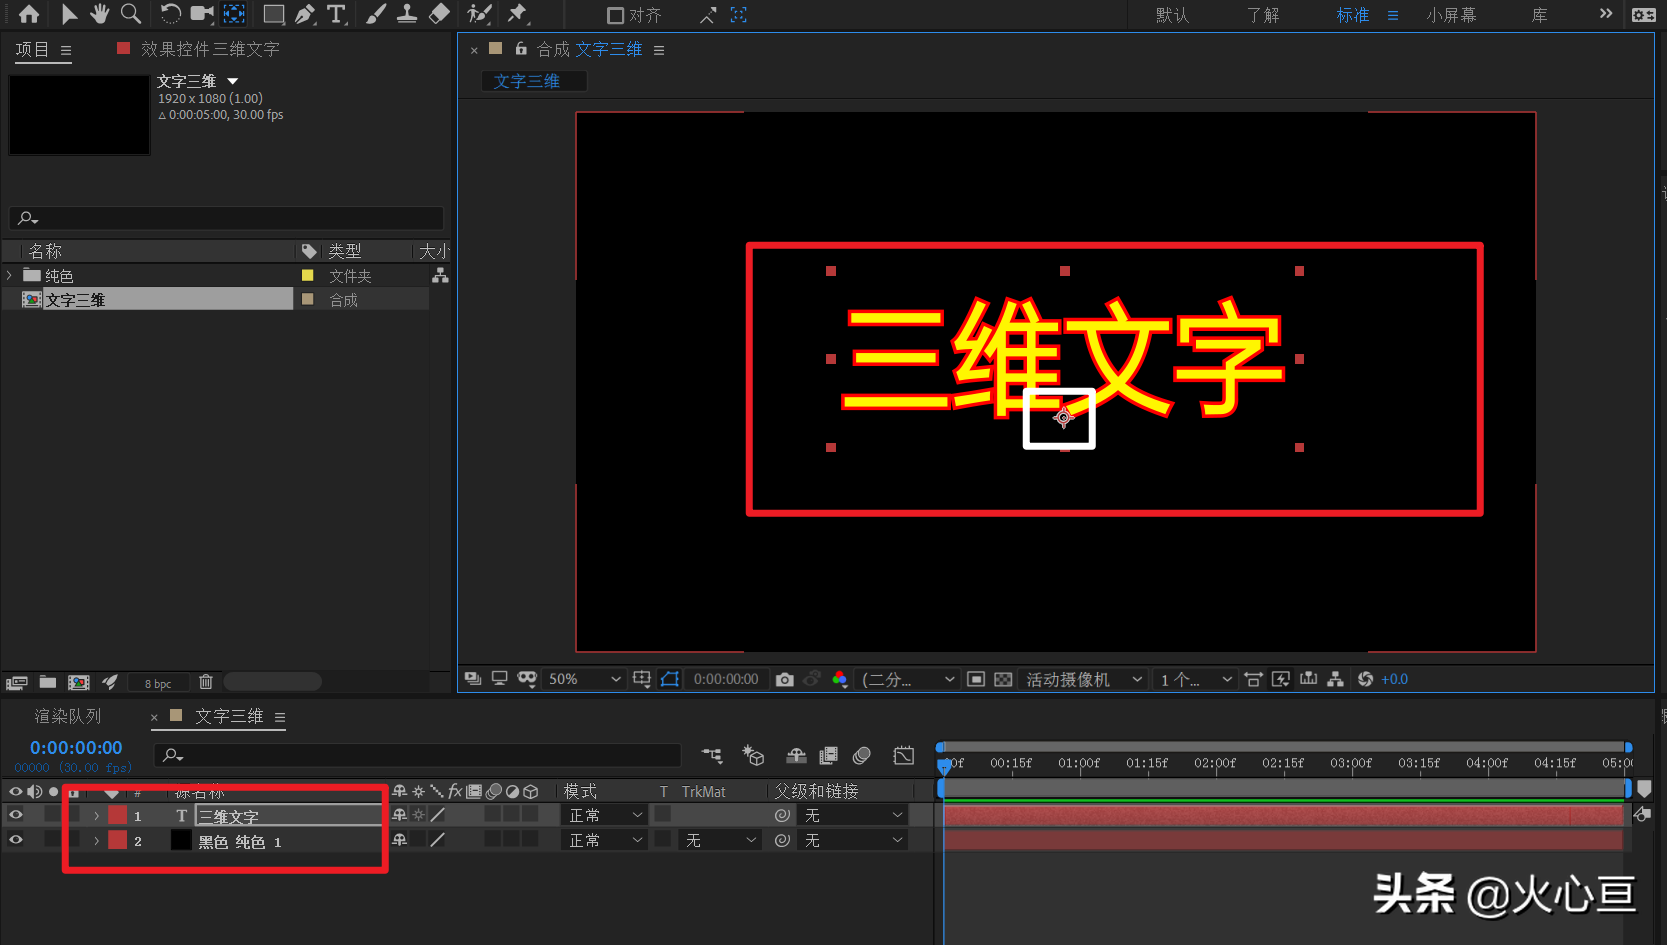Hide layer 黑色 纯色 1 with eye icon

15,840
